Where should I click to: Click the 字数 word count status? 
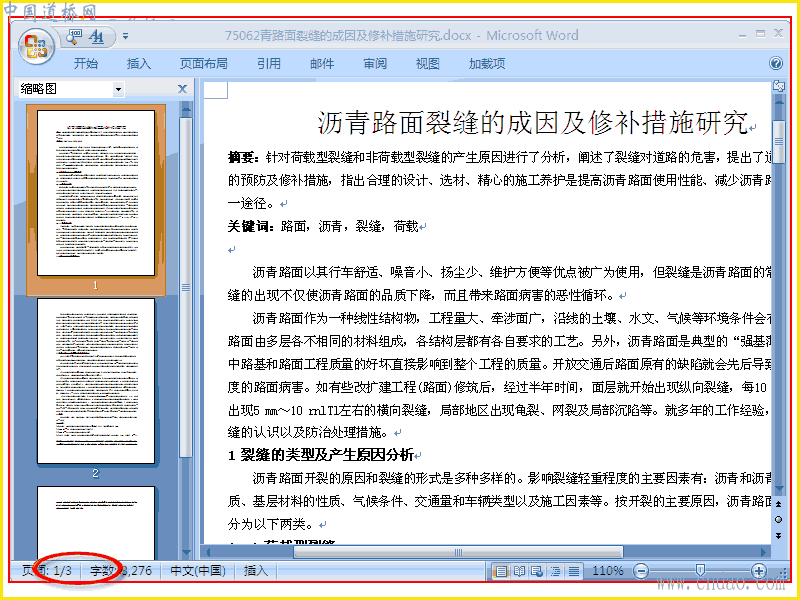tap(121, 570)
